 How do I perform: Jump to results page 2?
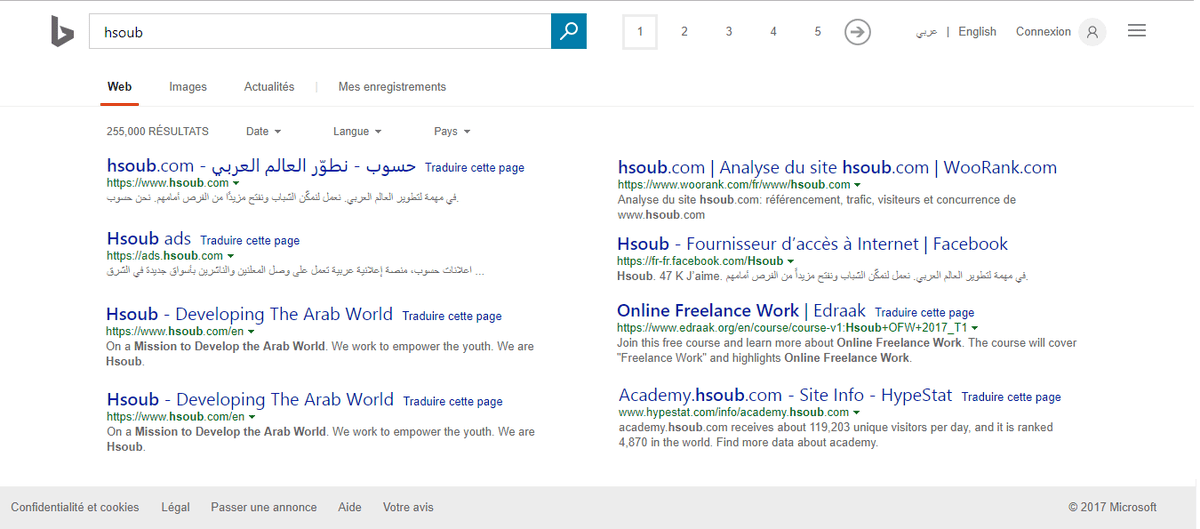click(x=684, y=32)
